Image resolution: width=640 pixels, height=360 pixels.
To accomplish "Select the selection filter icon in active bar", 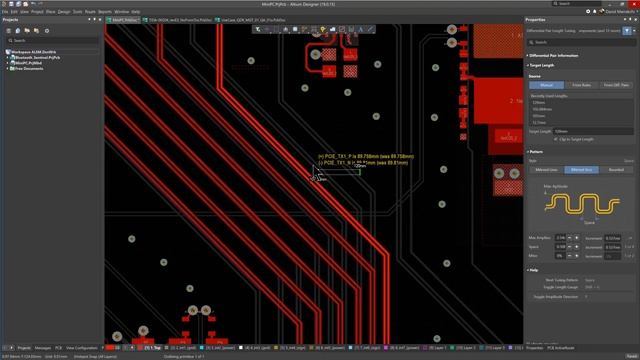I will point(258,29).
